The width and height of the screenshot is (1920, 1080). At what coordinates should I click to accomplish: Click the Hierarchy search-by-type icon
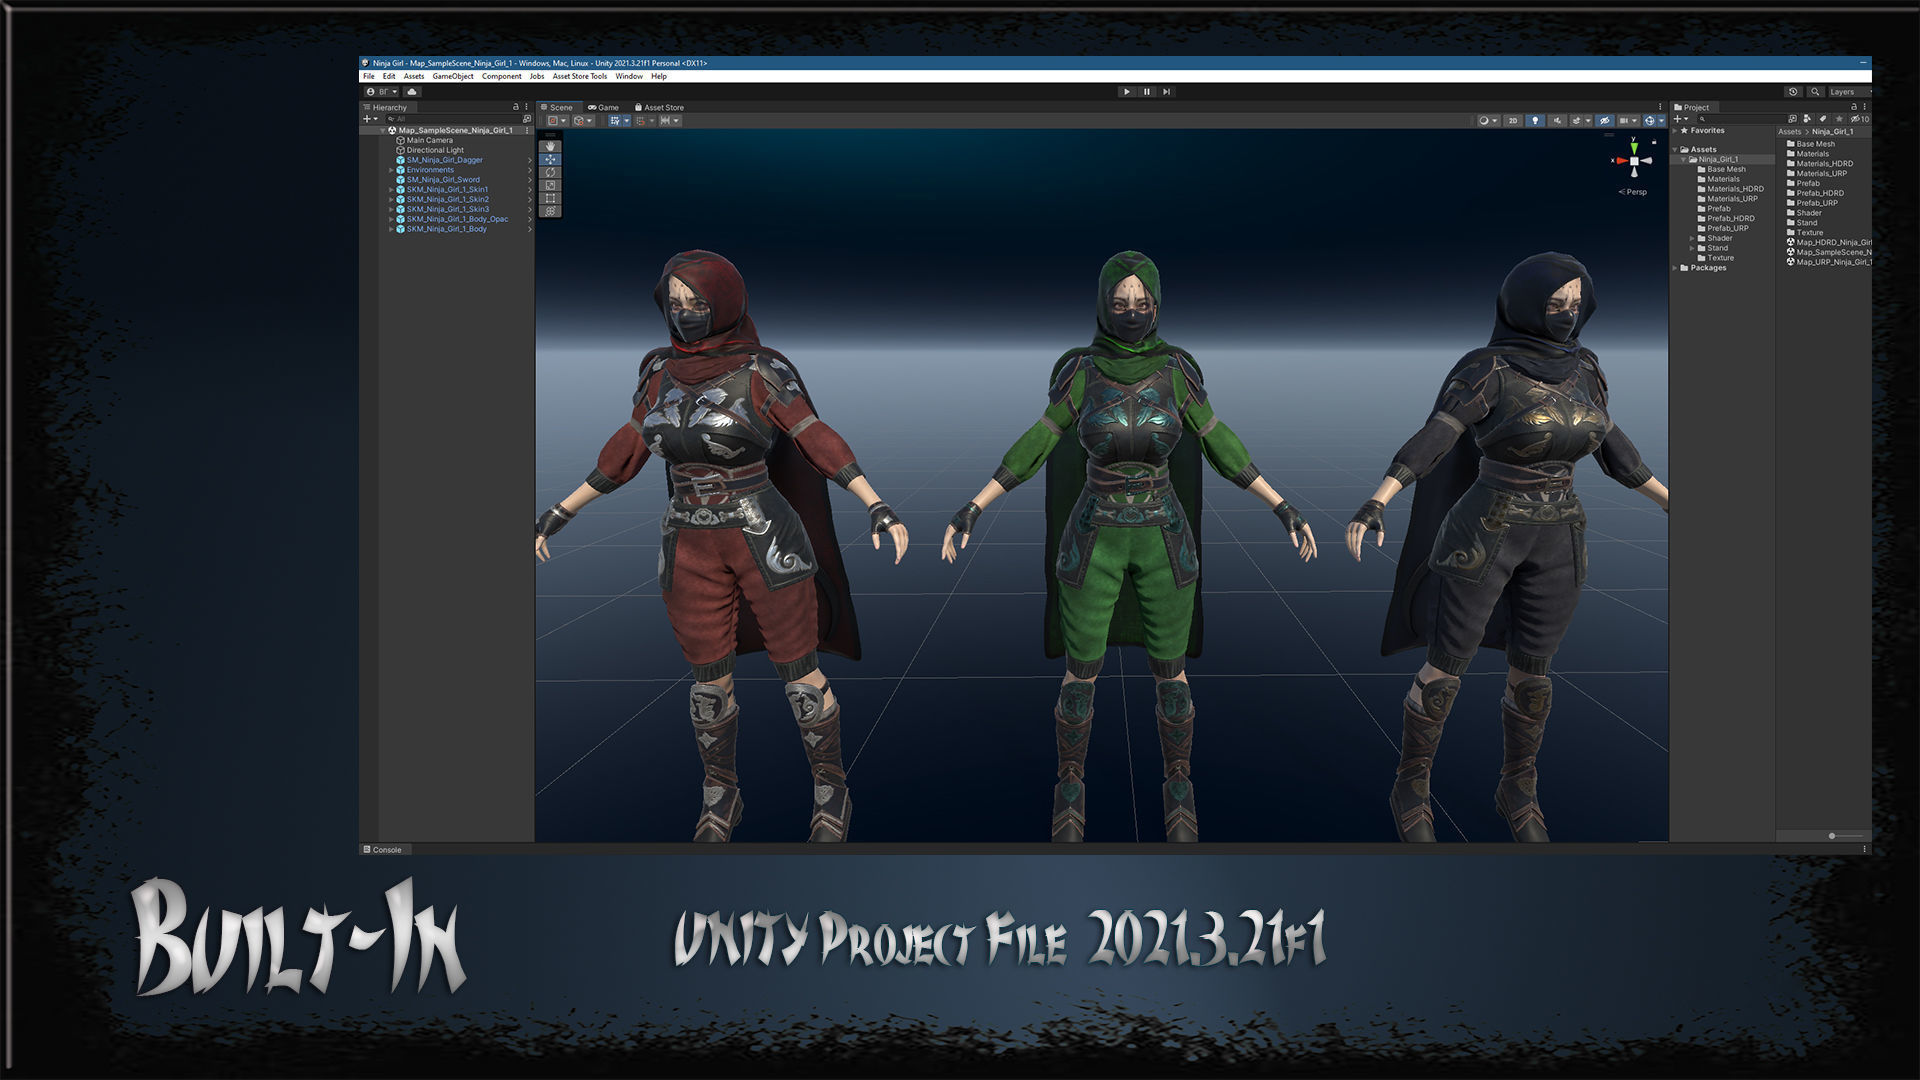(527, 119)
